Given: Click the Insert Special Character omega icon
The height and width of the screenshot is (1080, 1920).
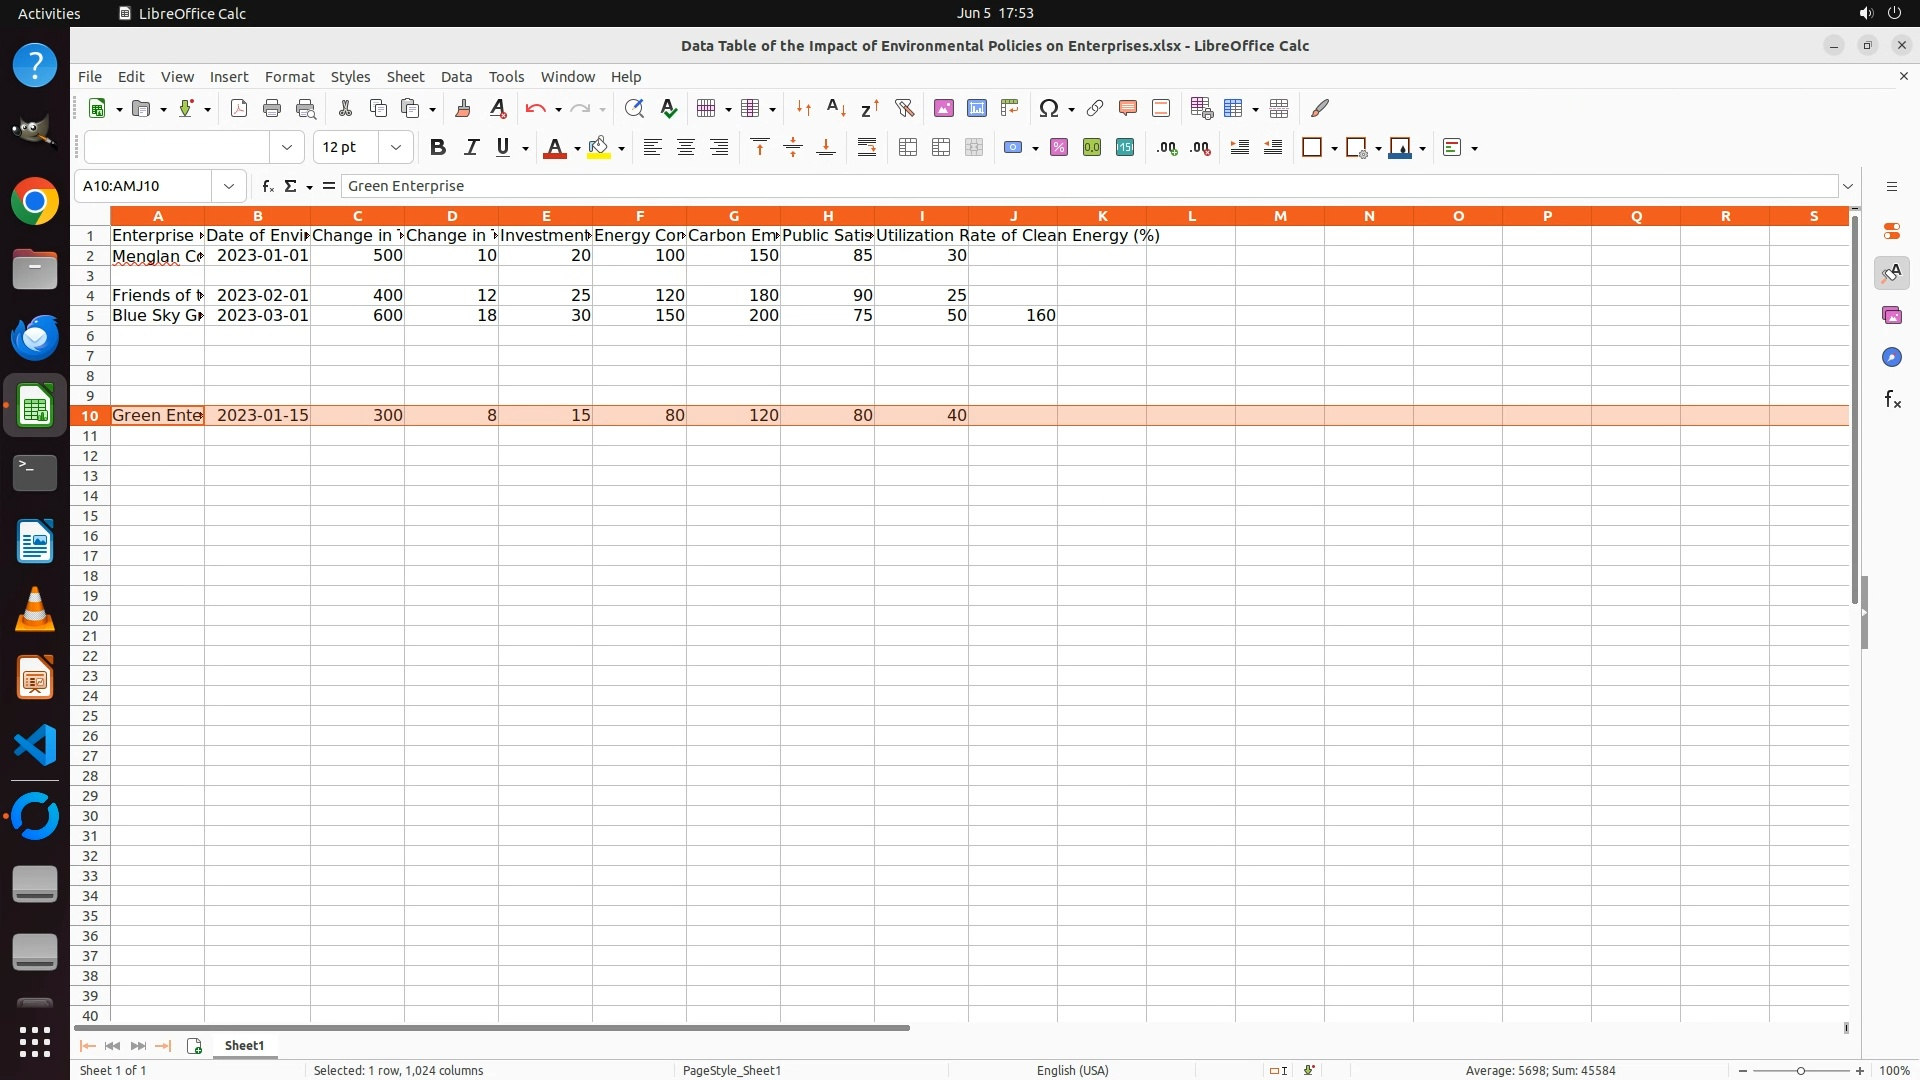Looking at the screenshot, I should click(x=1048, y=108).
